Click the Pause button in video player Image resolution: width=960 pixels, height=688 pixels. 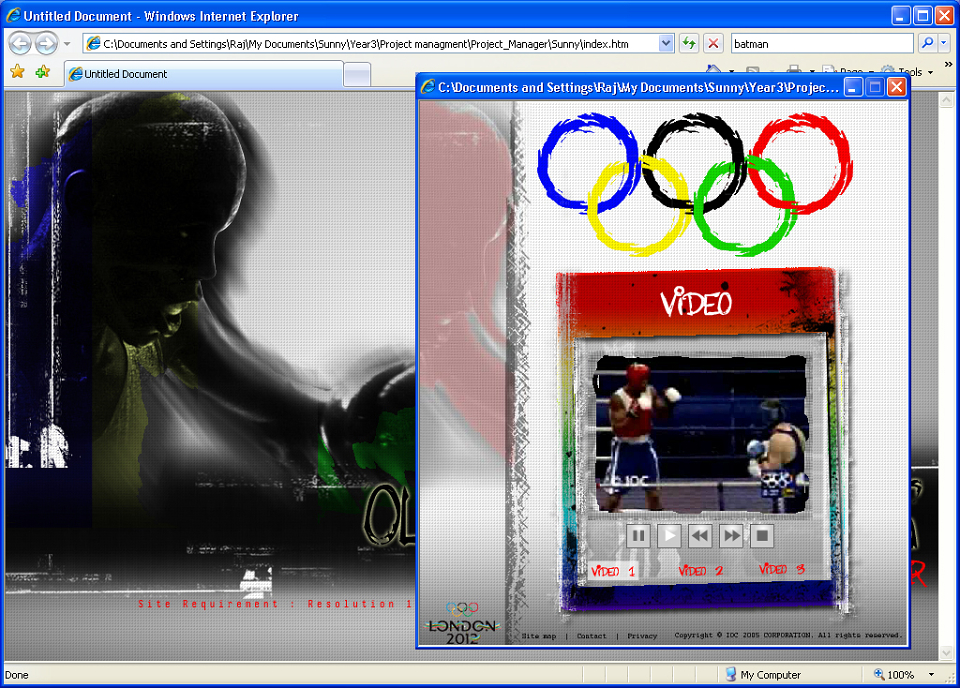pyautogui.click(x=638, y=536)
